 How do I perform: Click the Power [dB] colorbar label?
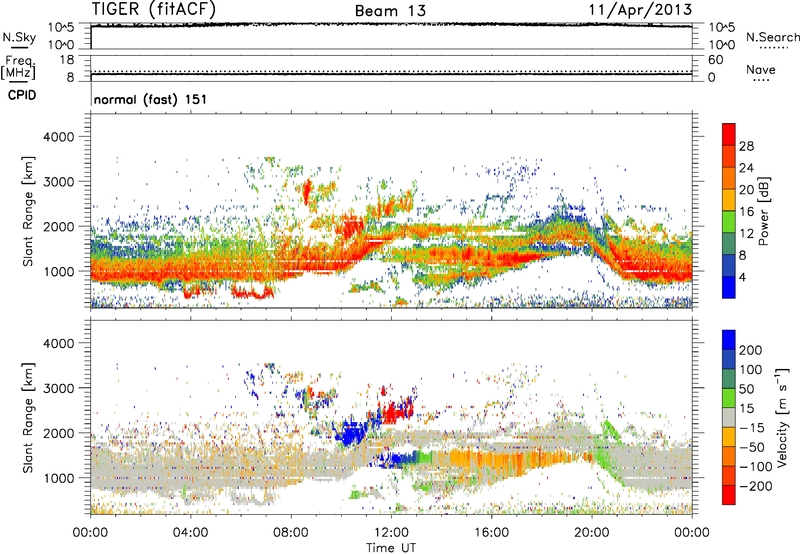[763, 211]
